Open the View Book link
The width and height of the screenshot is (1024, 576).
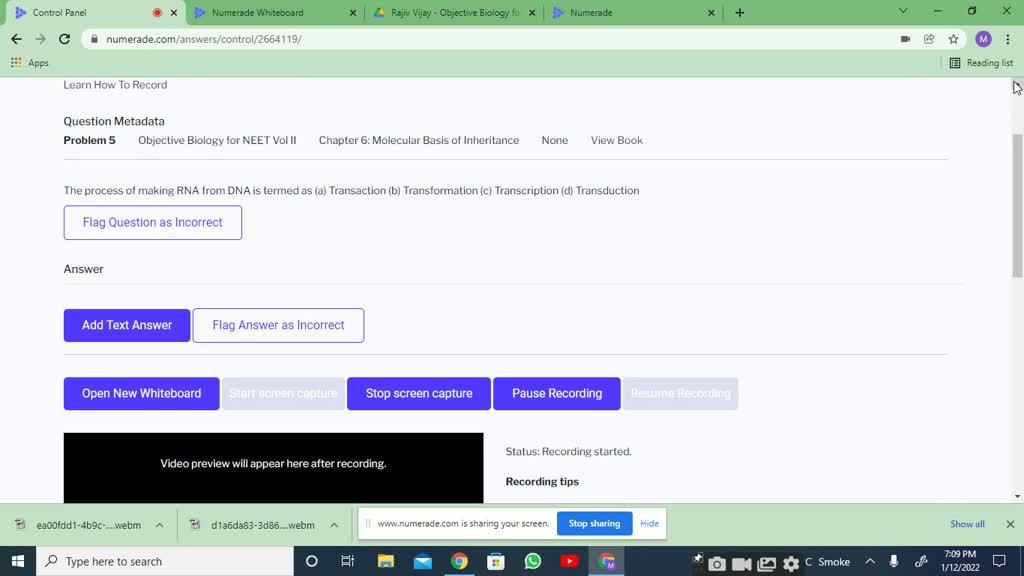click(616, 140)
